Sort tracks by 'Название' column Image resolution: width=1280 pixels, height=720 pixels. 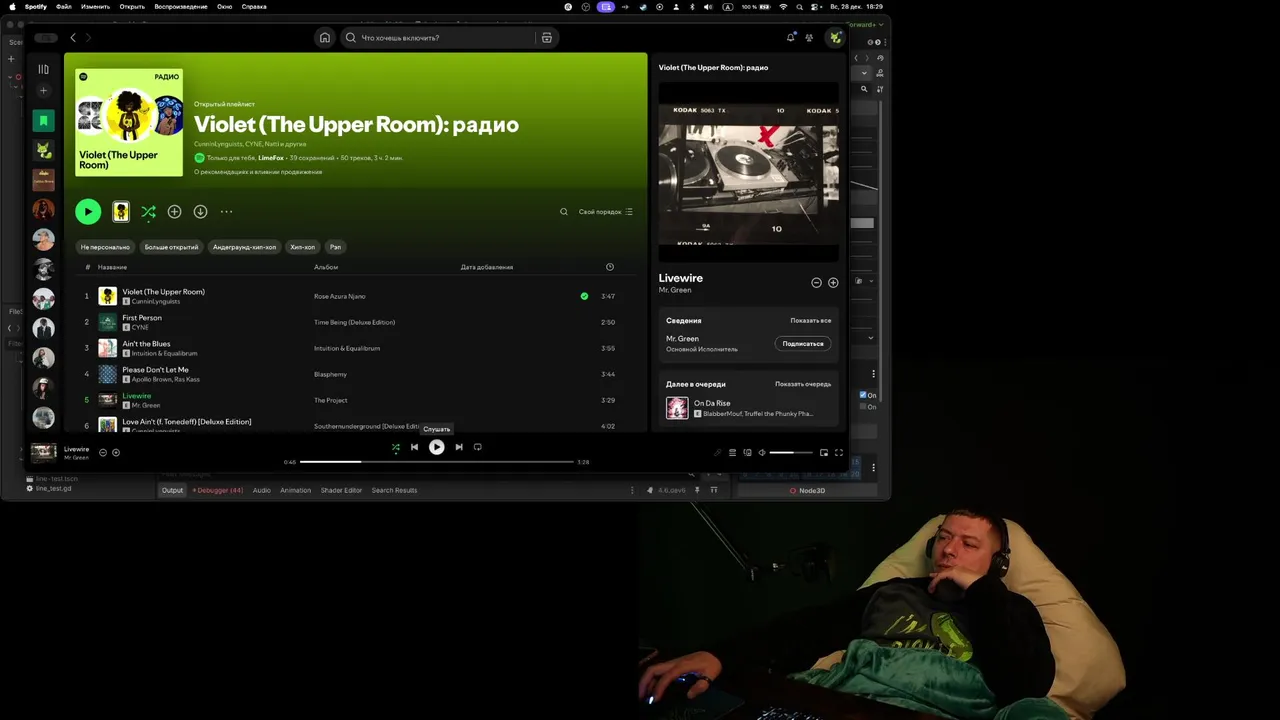pyautogui.click(x=112, y=267)
